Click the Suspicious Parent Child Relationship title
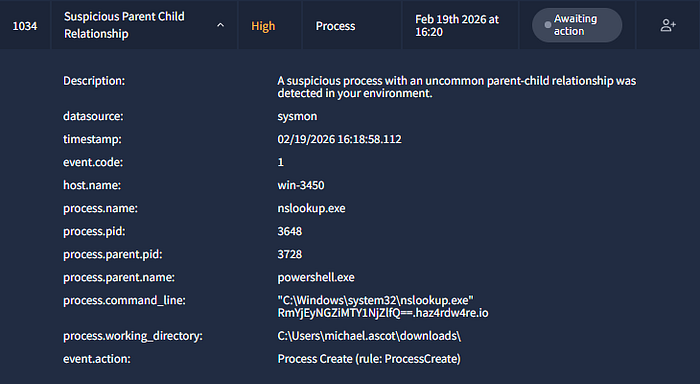700x384 pixels. 124,25
